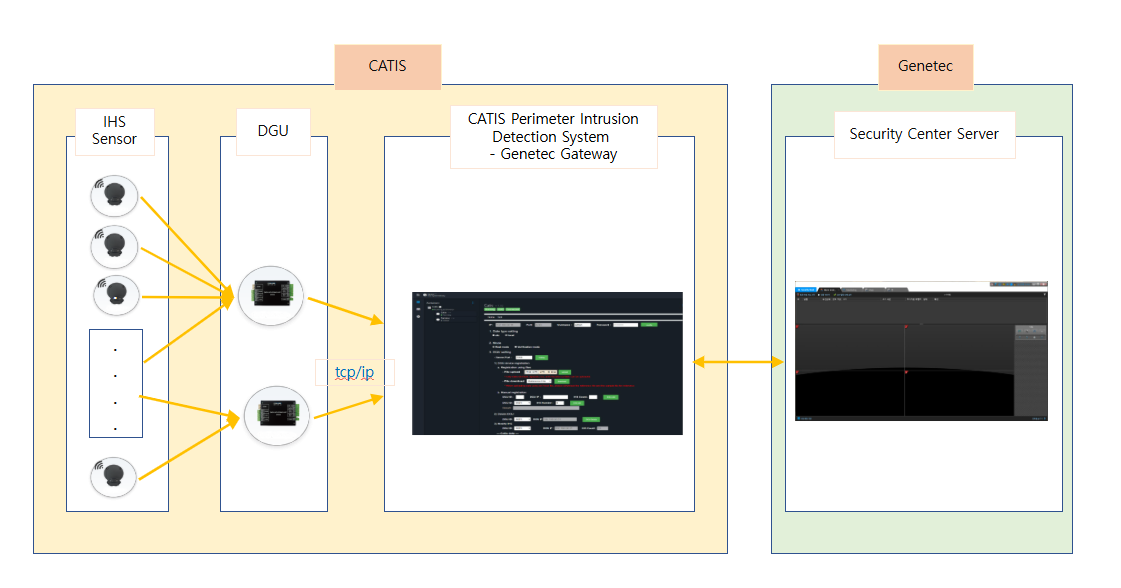Click the bottom IHS sensor image
The height and width of the screenshot is (588, 1121).
coord(114,476)
